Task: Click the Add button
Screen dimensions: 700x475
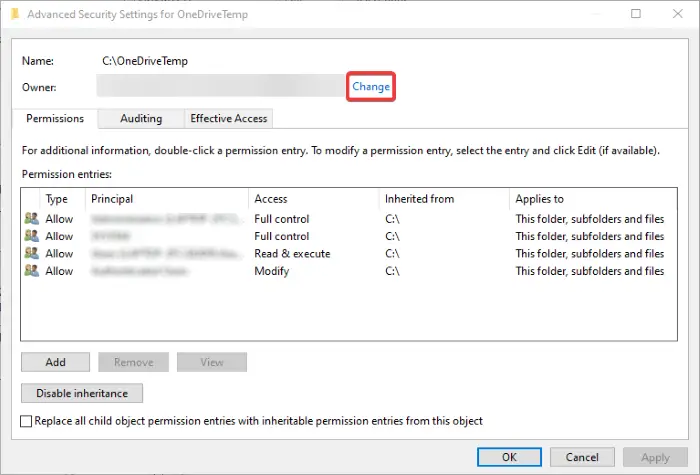Action: tap(55, 362)
